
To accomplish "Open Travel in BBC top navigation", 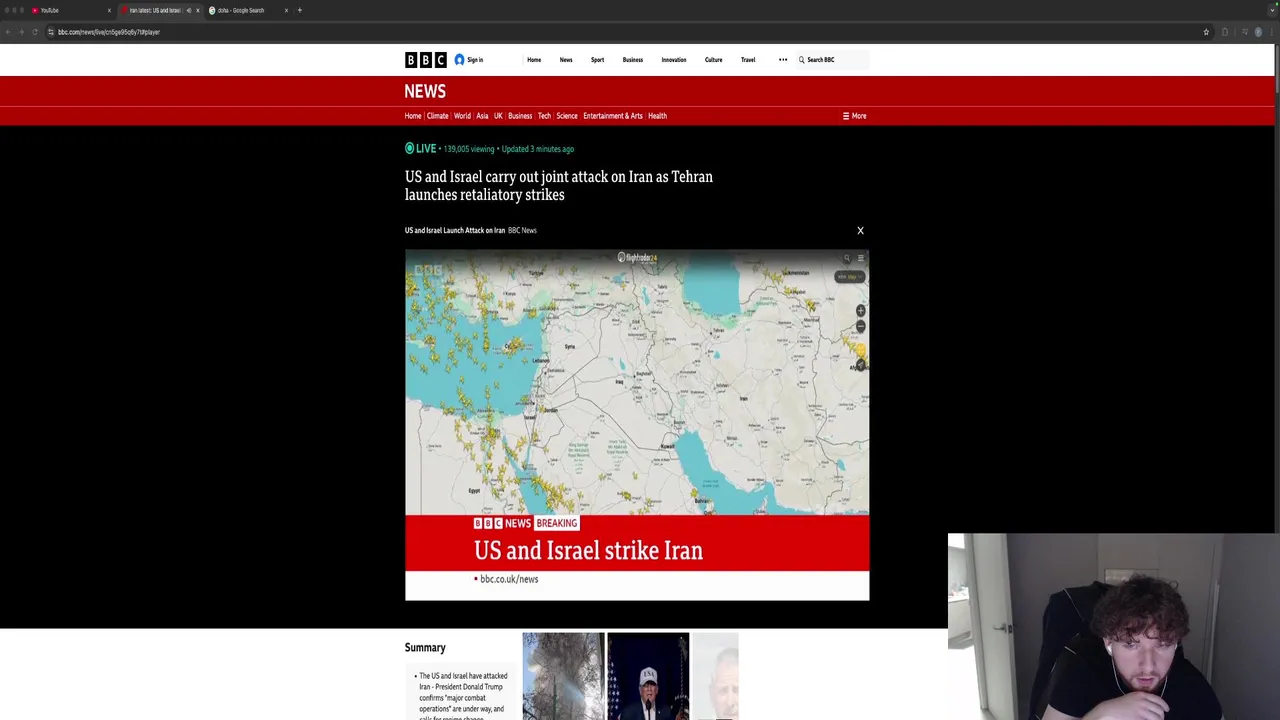I will point(748,60).
